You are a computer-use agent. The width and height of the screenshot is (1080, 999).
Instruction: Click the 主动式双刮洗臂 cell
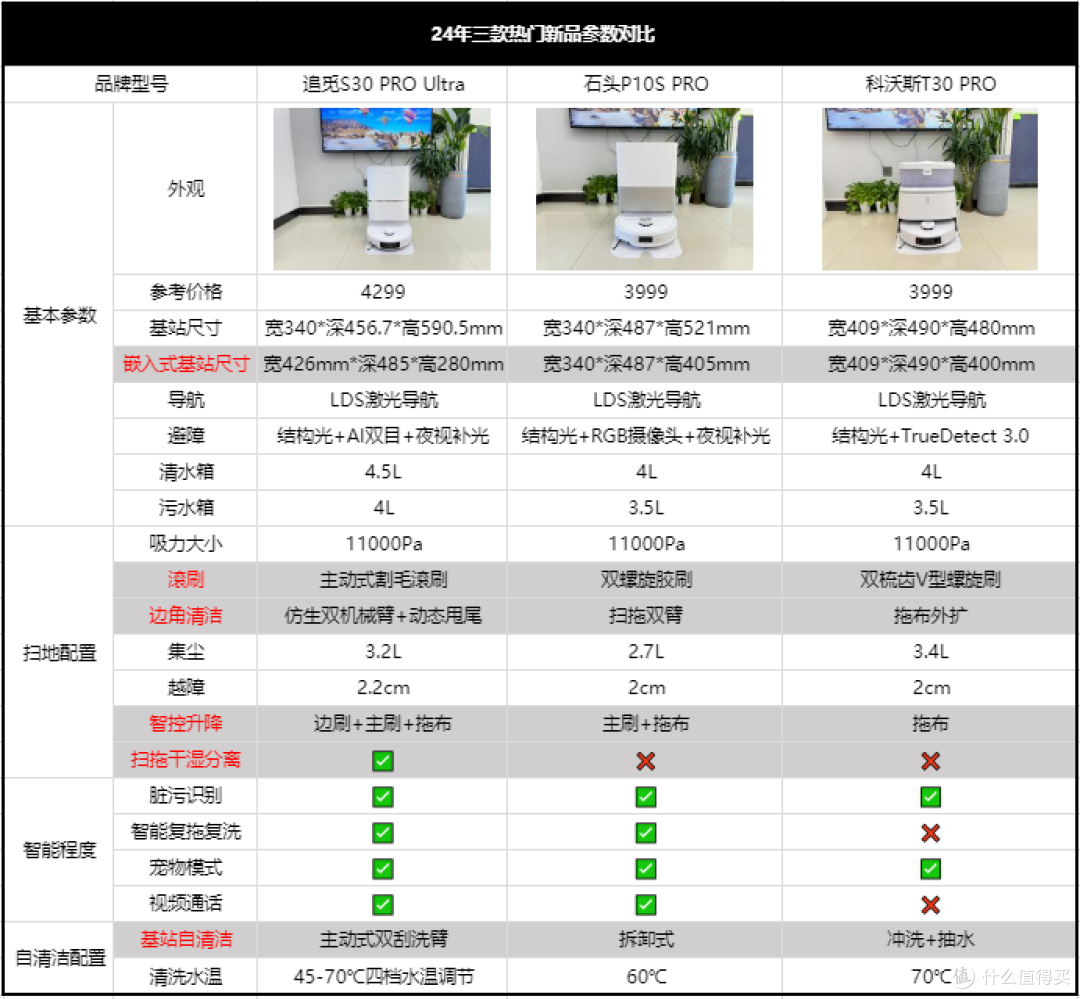pyautogui.click(x=383, y=939)
